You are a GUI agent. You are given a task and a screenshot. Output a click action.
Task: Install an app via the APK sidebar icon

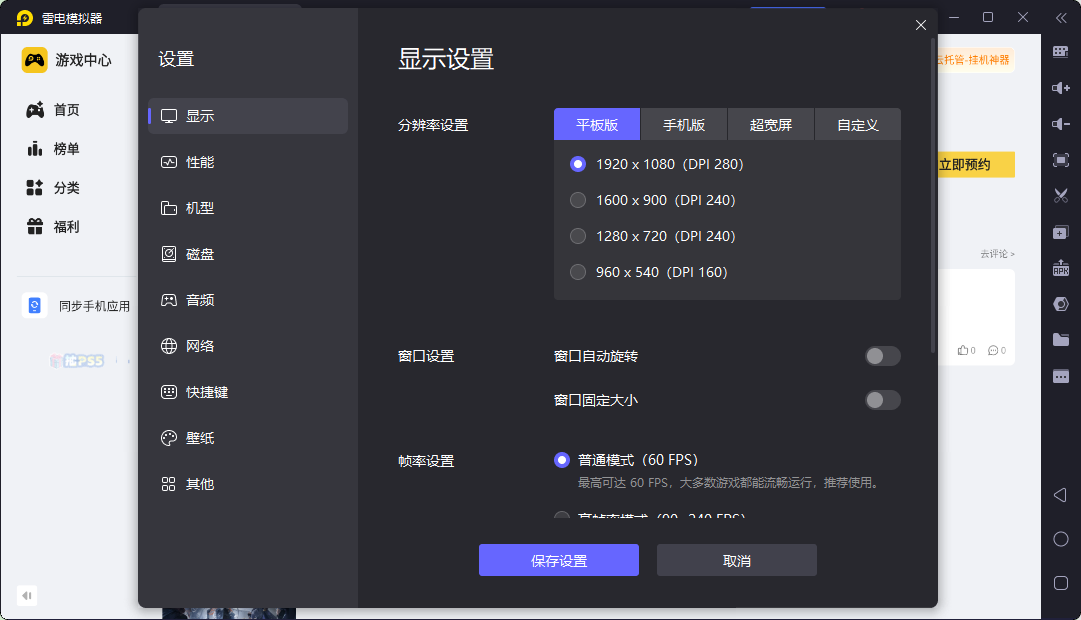click(x=1061, y=268)
